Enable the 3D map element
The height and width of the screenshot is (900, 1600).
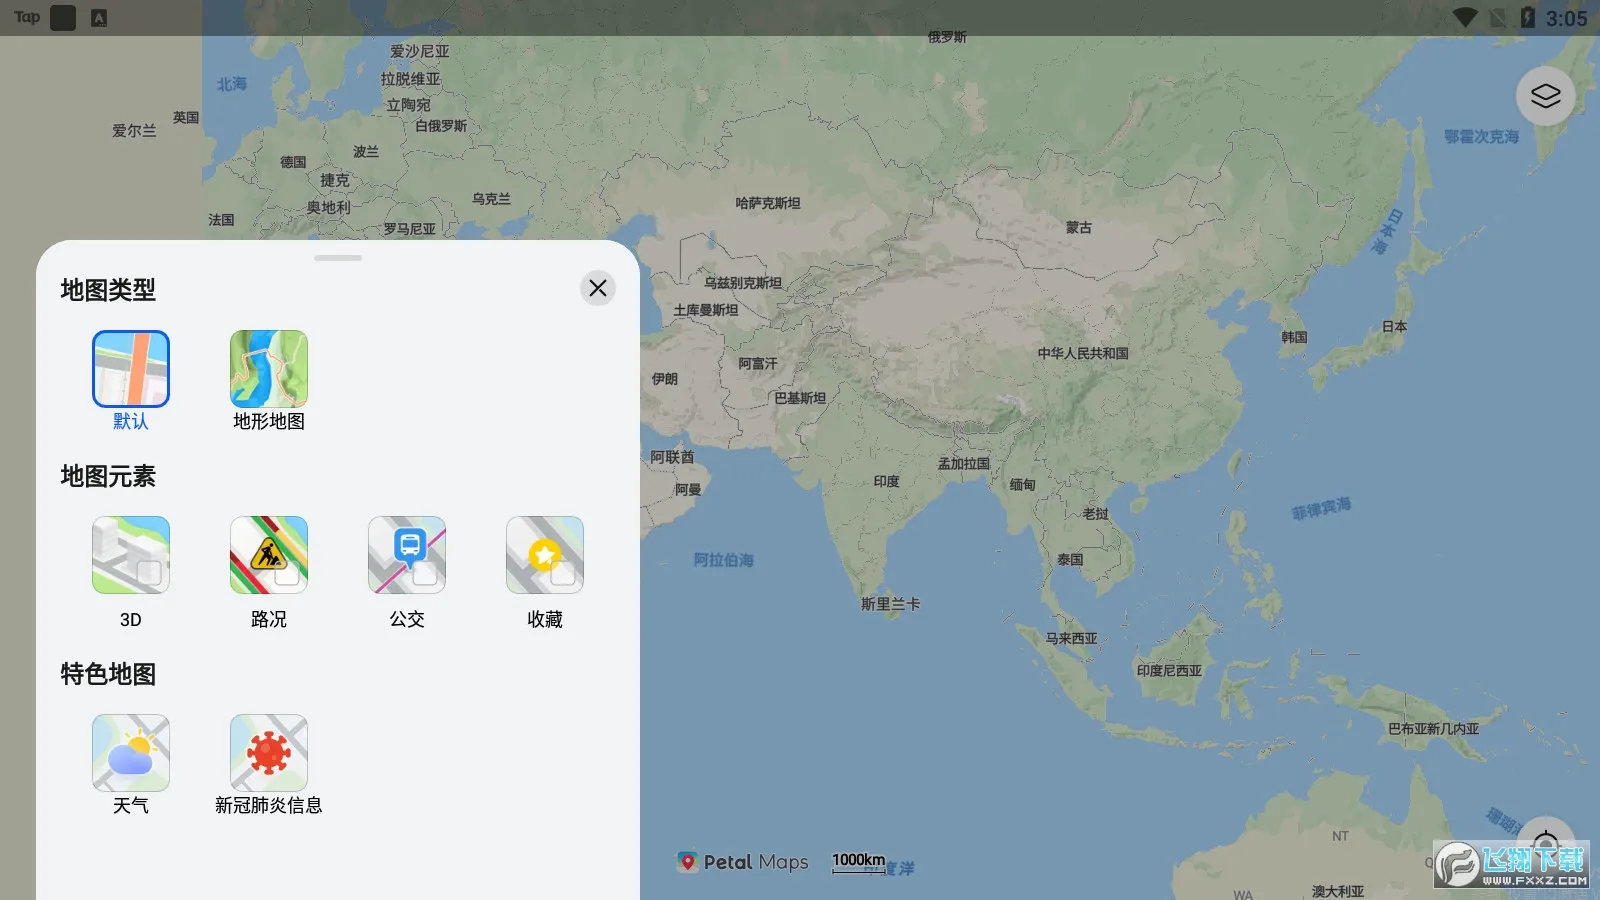tap(131, 555)
